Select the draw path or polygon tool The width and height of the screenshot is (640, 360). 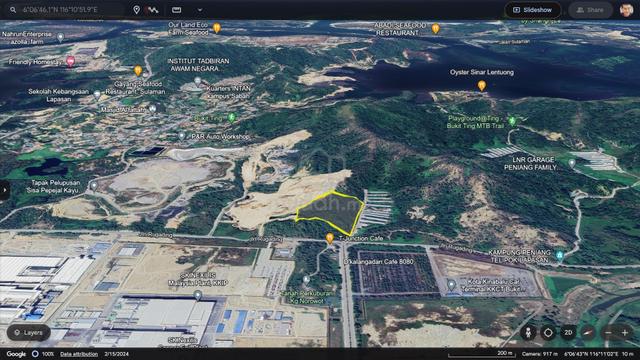pos(153,10)
